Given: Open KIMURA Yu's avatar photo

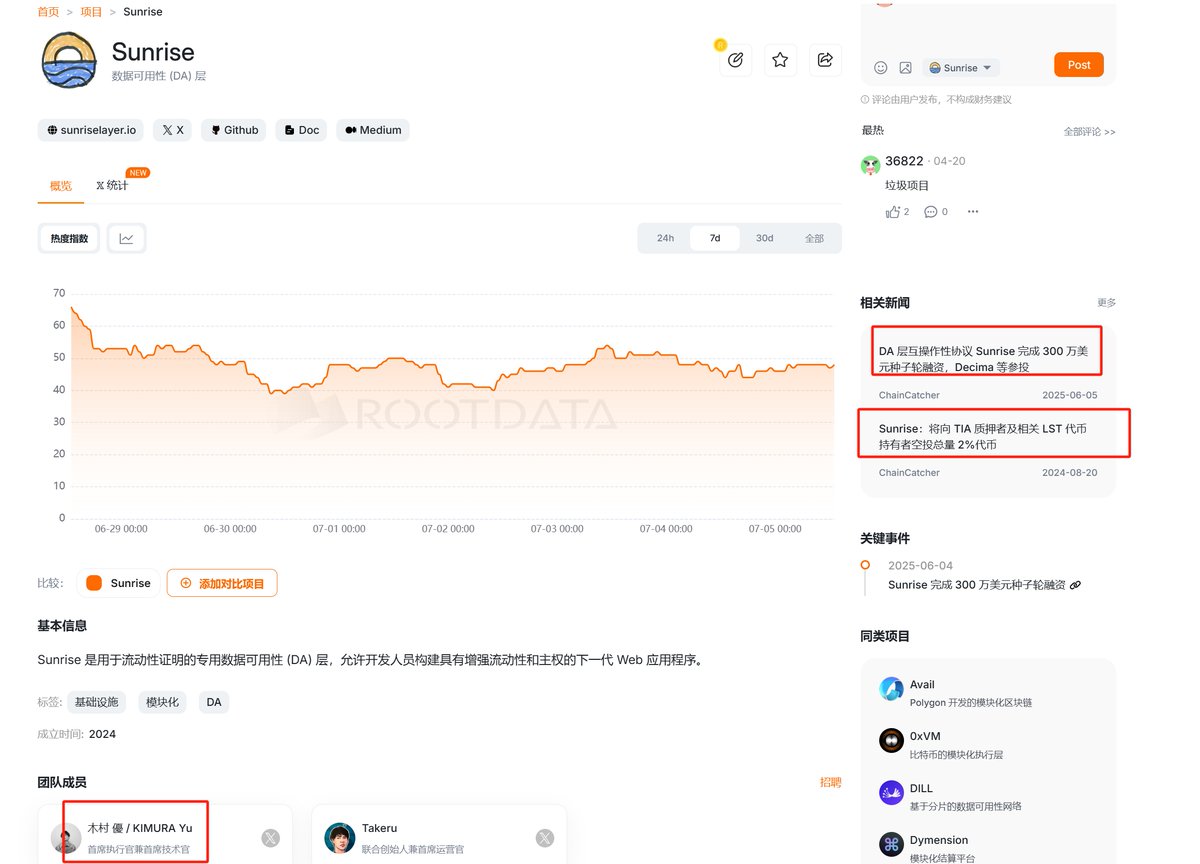Looking at the screenshot, I should click(x=66, y=838).
